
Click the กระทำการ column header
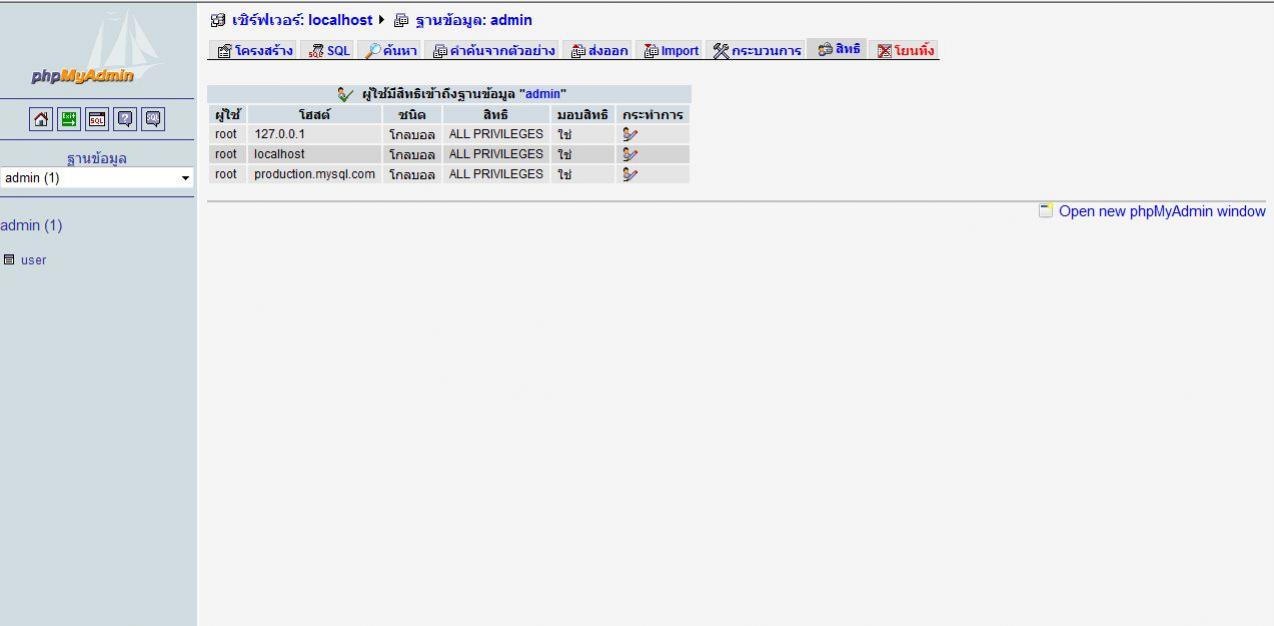tap(652, 115)
